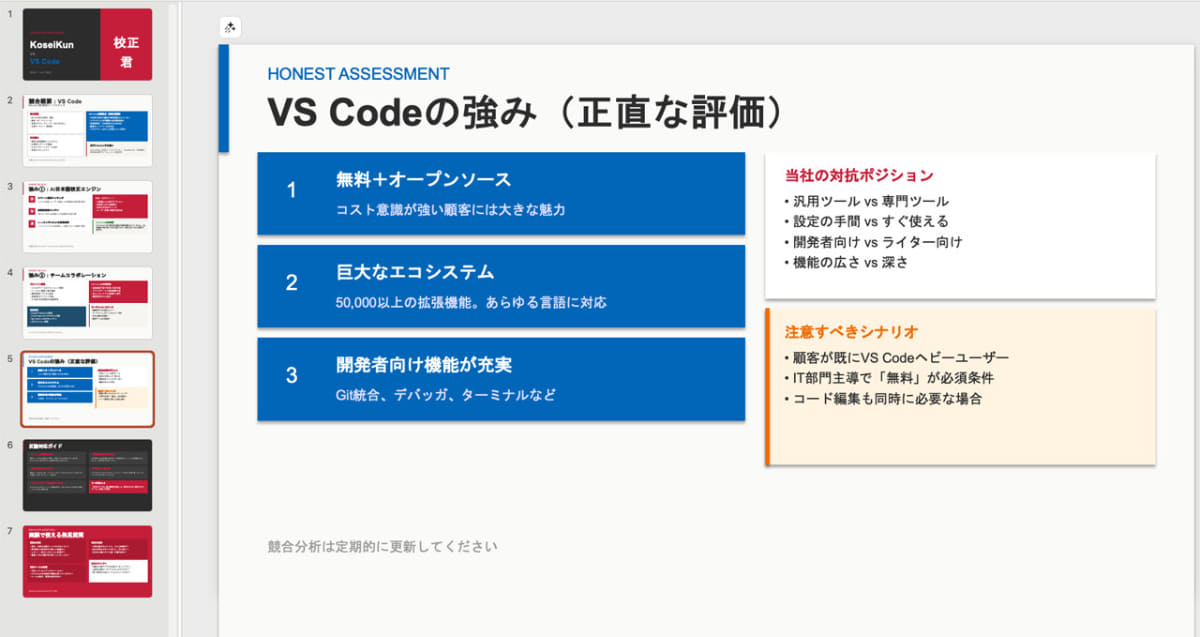Click the sparkle AI assist icon above slide
Screen dimensions: 1200x637
[230, 28]
